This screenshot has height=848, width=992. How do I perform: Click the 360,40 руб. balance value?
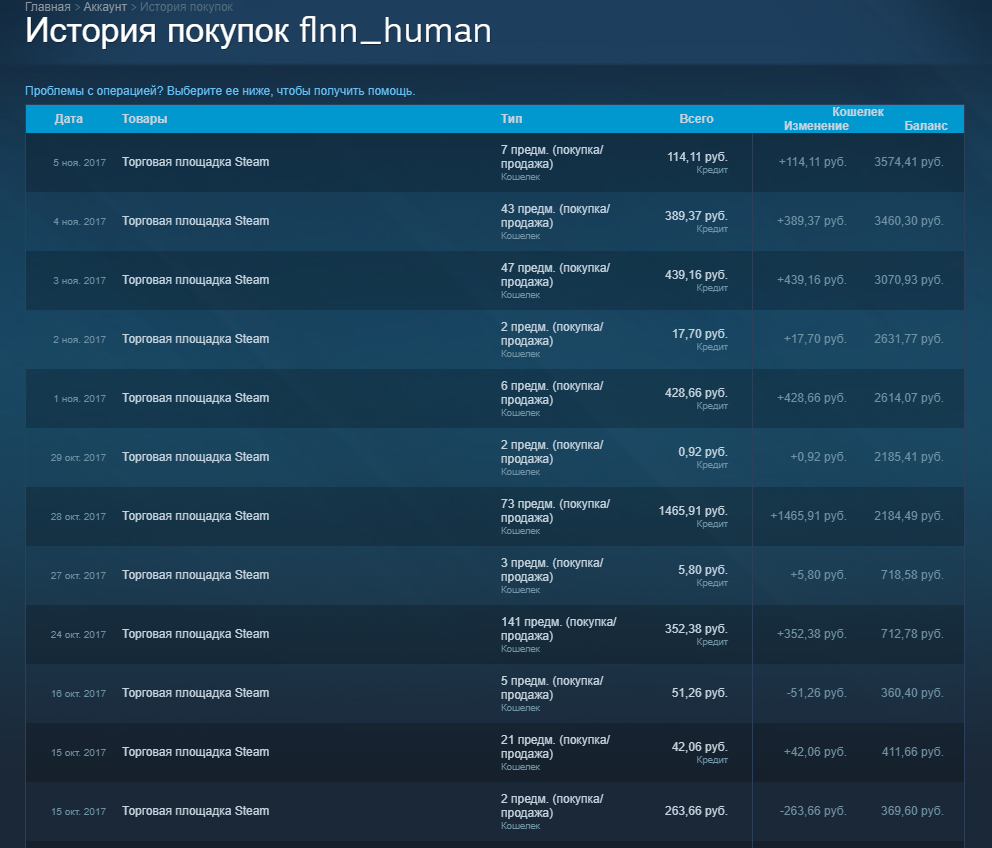pos(912,693)
